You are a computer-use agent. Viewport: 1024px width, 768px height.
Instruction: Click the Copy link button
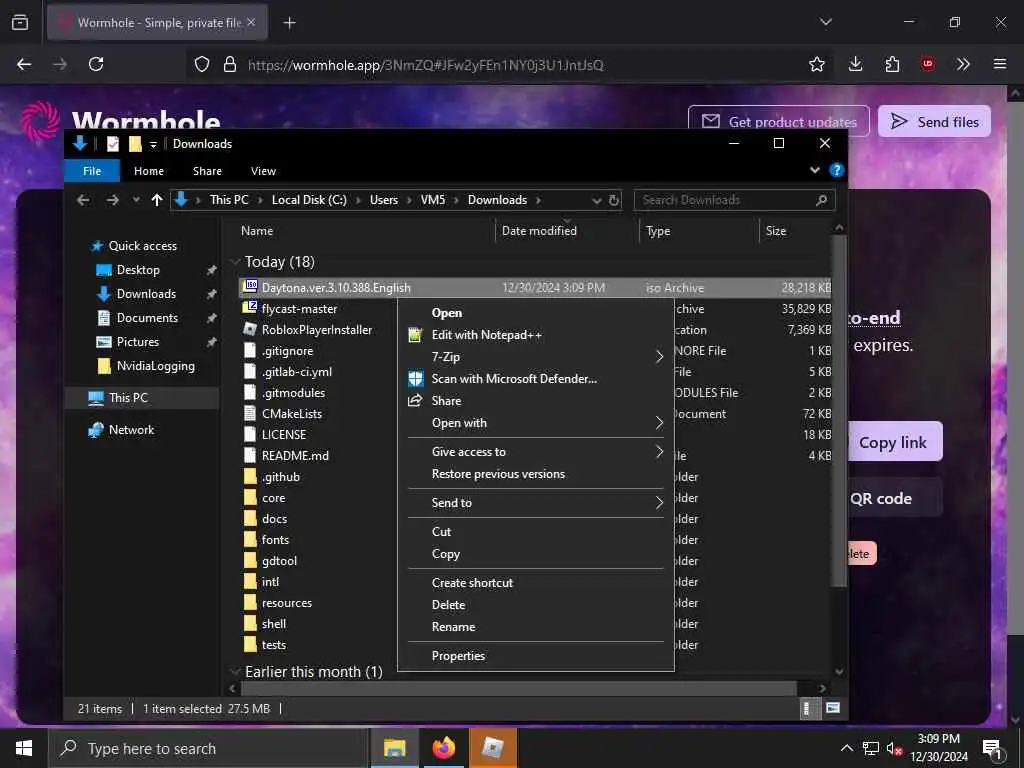893,442
